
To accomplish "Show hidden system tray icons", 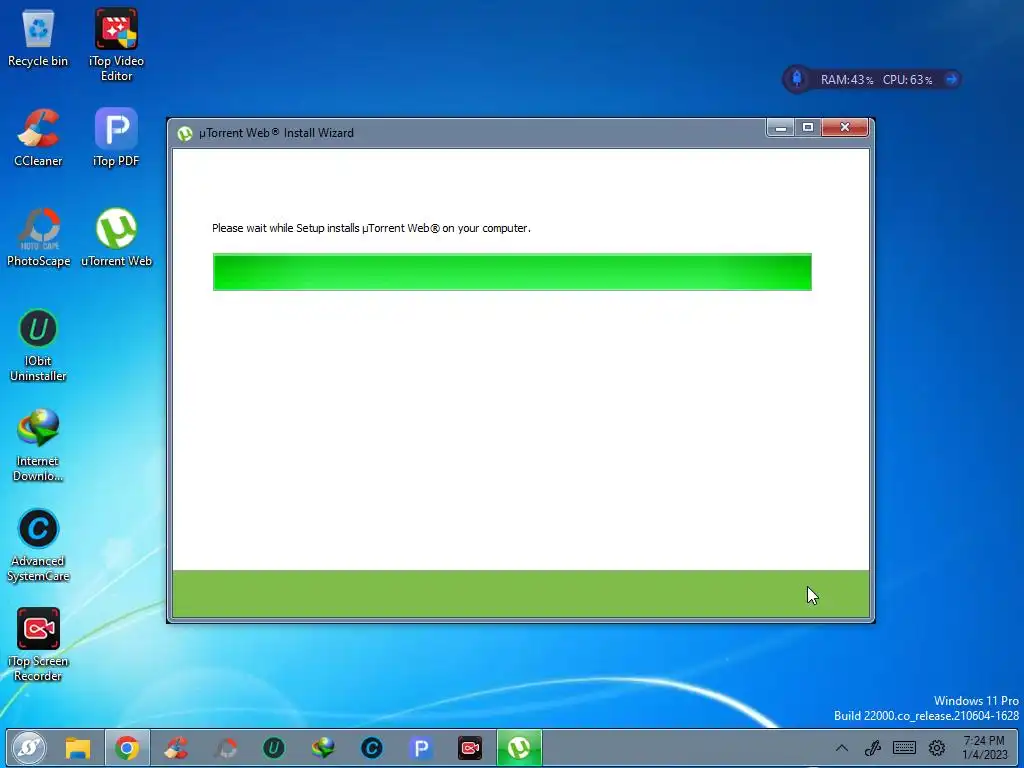I will [x=842, y=748].
